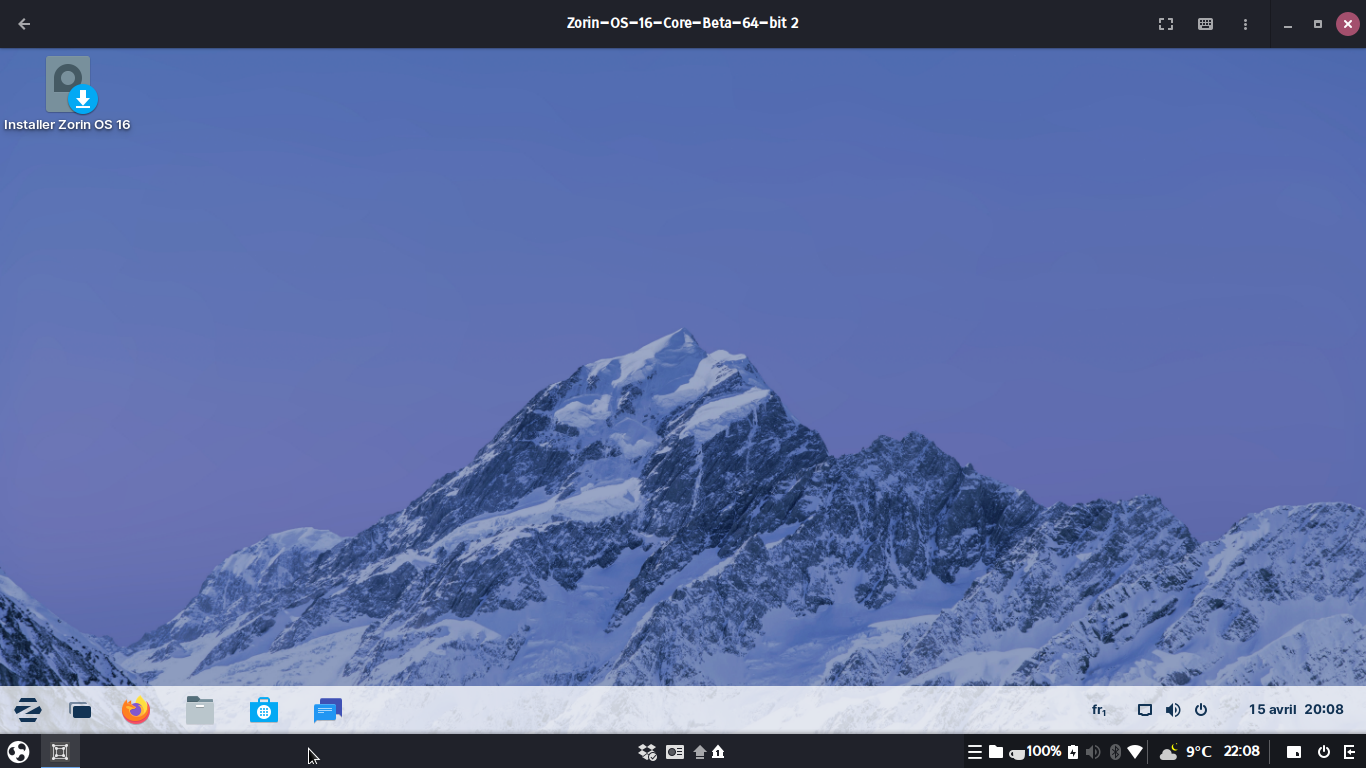The height and width of the screenshot is (768, 1366).
Task: Open the guest power menu
Action: point(1201,710)
